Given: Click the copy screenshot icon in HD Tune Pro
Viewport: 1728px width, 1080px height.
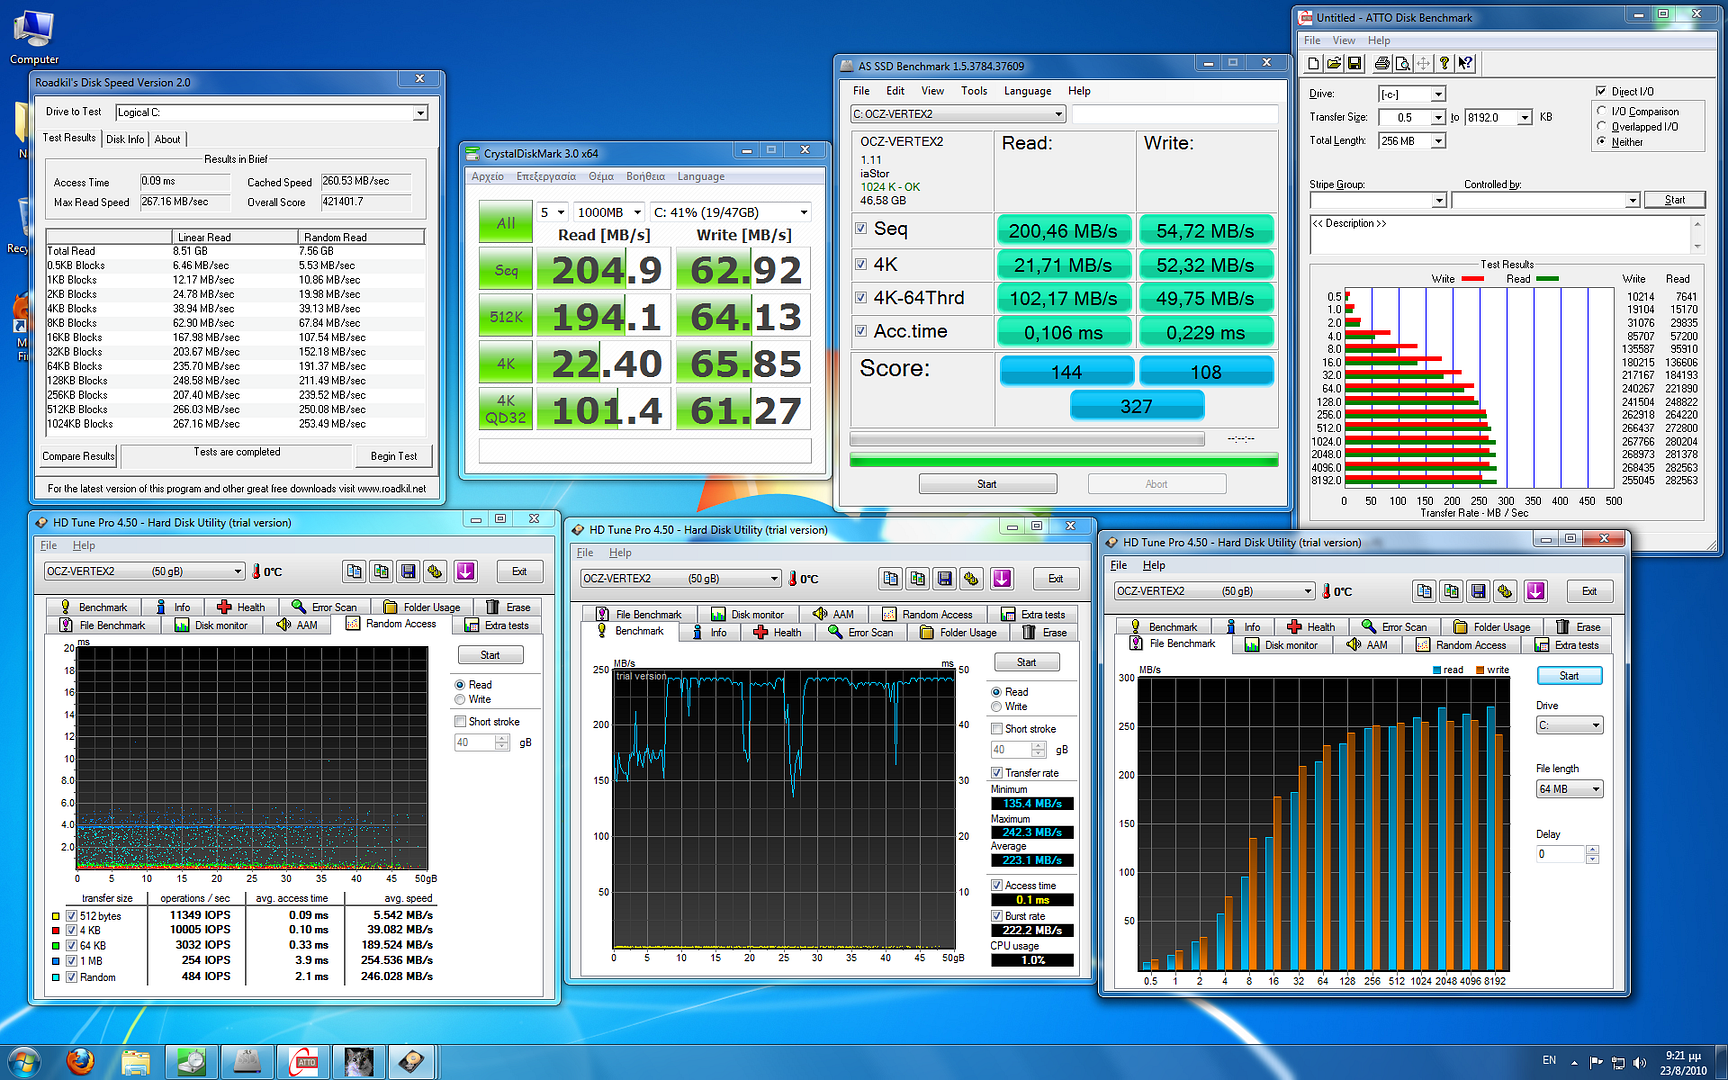Looking at the screenshot, I should click(x=381, y=571).
